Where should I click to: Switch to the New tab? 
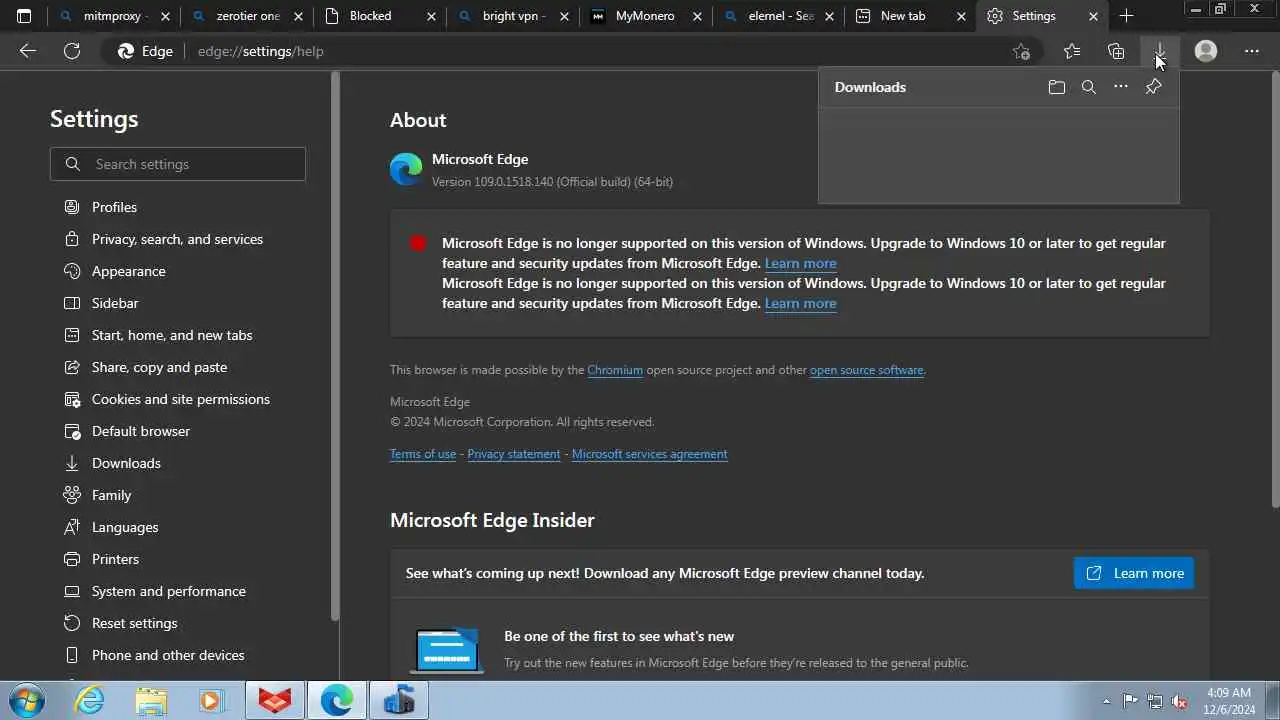(910, 16)
